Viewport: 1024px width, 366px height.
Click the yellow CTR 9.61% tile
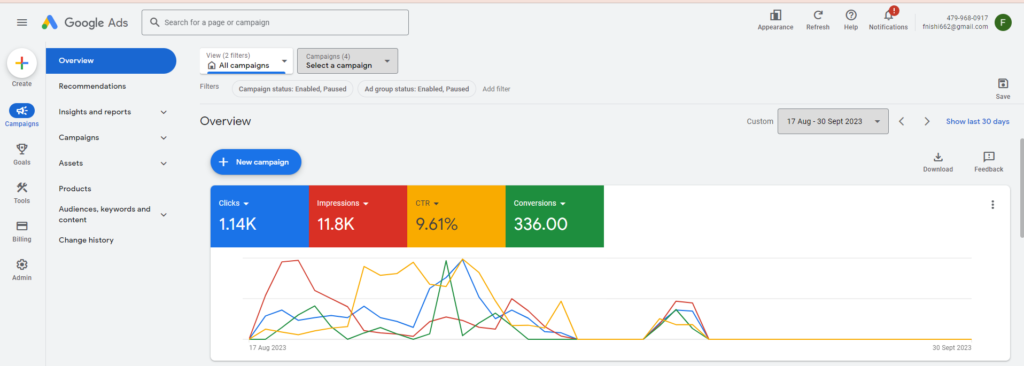click(x=456, y=216)
